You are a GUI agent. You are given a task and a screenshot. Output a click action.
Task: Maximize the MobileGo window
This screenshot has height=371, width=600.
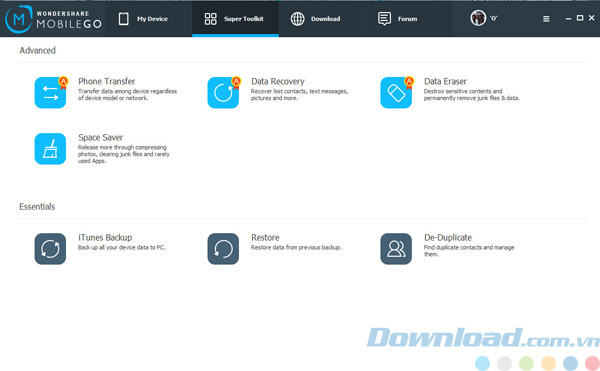580,18
